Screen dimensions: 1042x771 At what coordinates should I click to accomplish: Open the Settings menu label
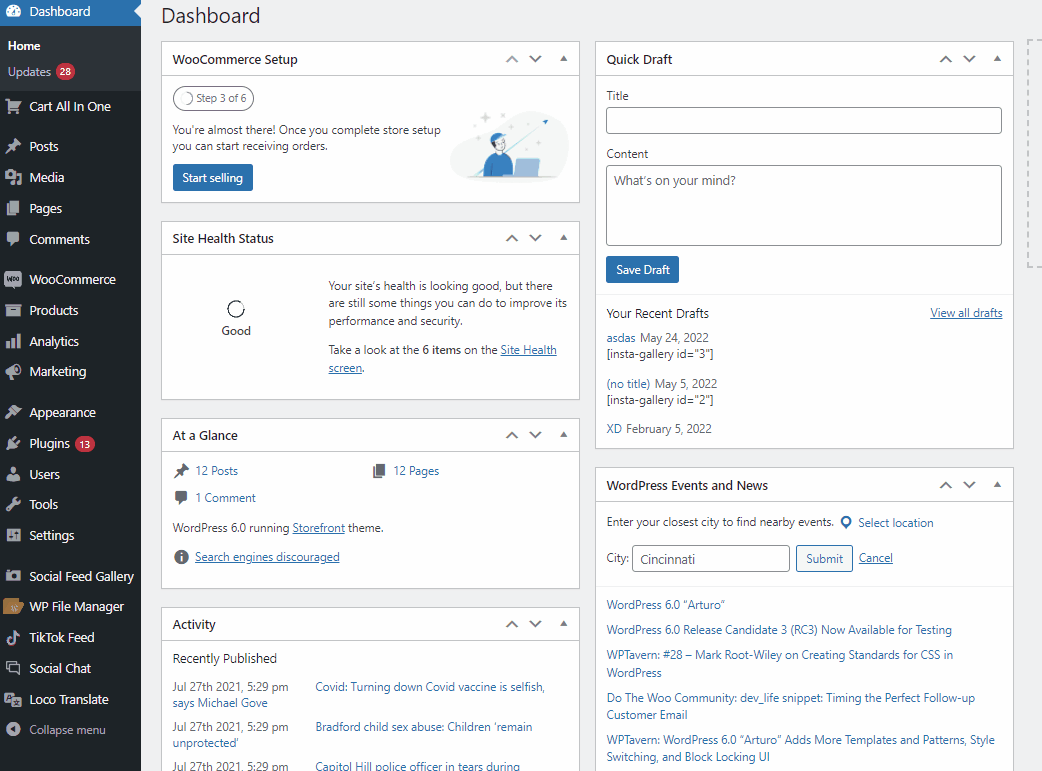tap(52, 536)
